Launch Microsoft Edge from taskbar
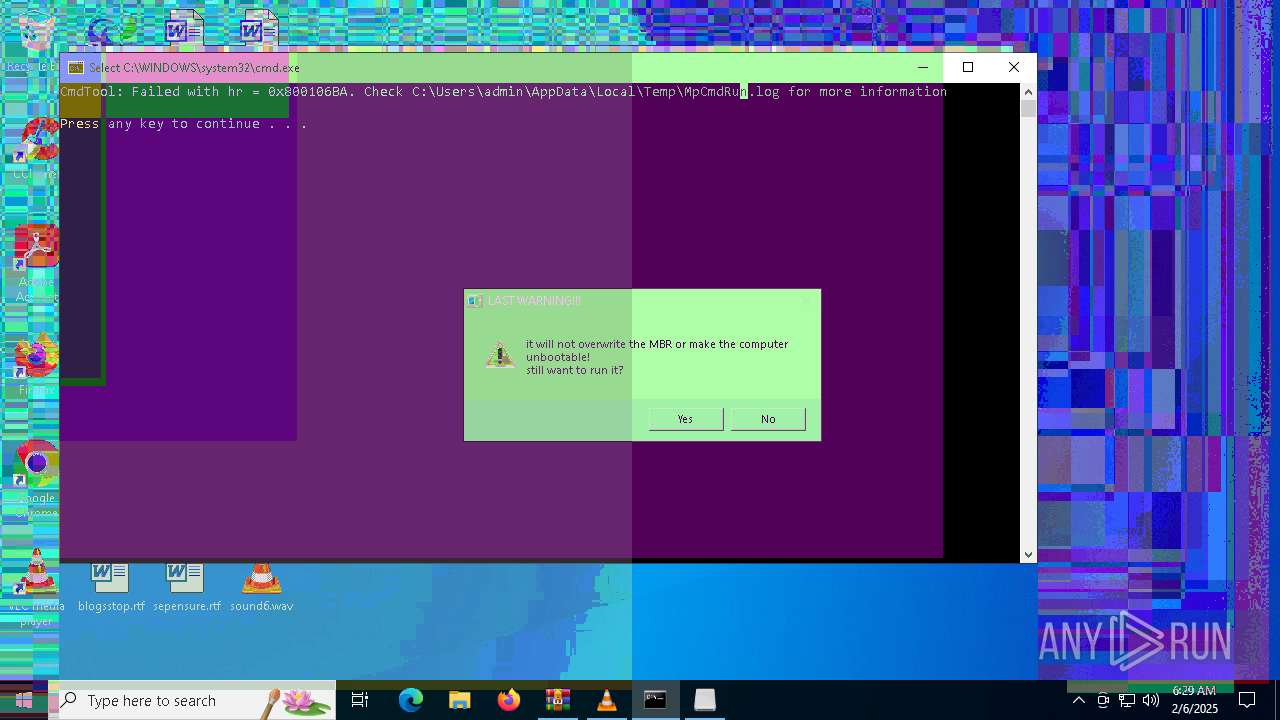The width and height of the screenshot is (1280, 720). [411, 700]
